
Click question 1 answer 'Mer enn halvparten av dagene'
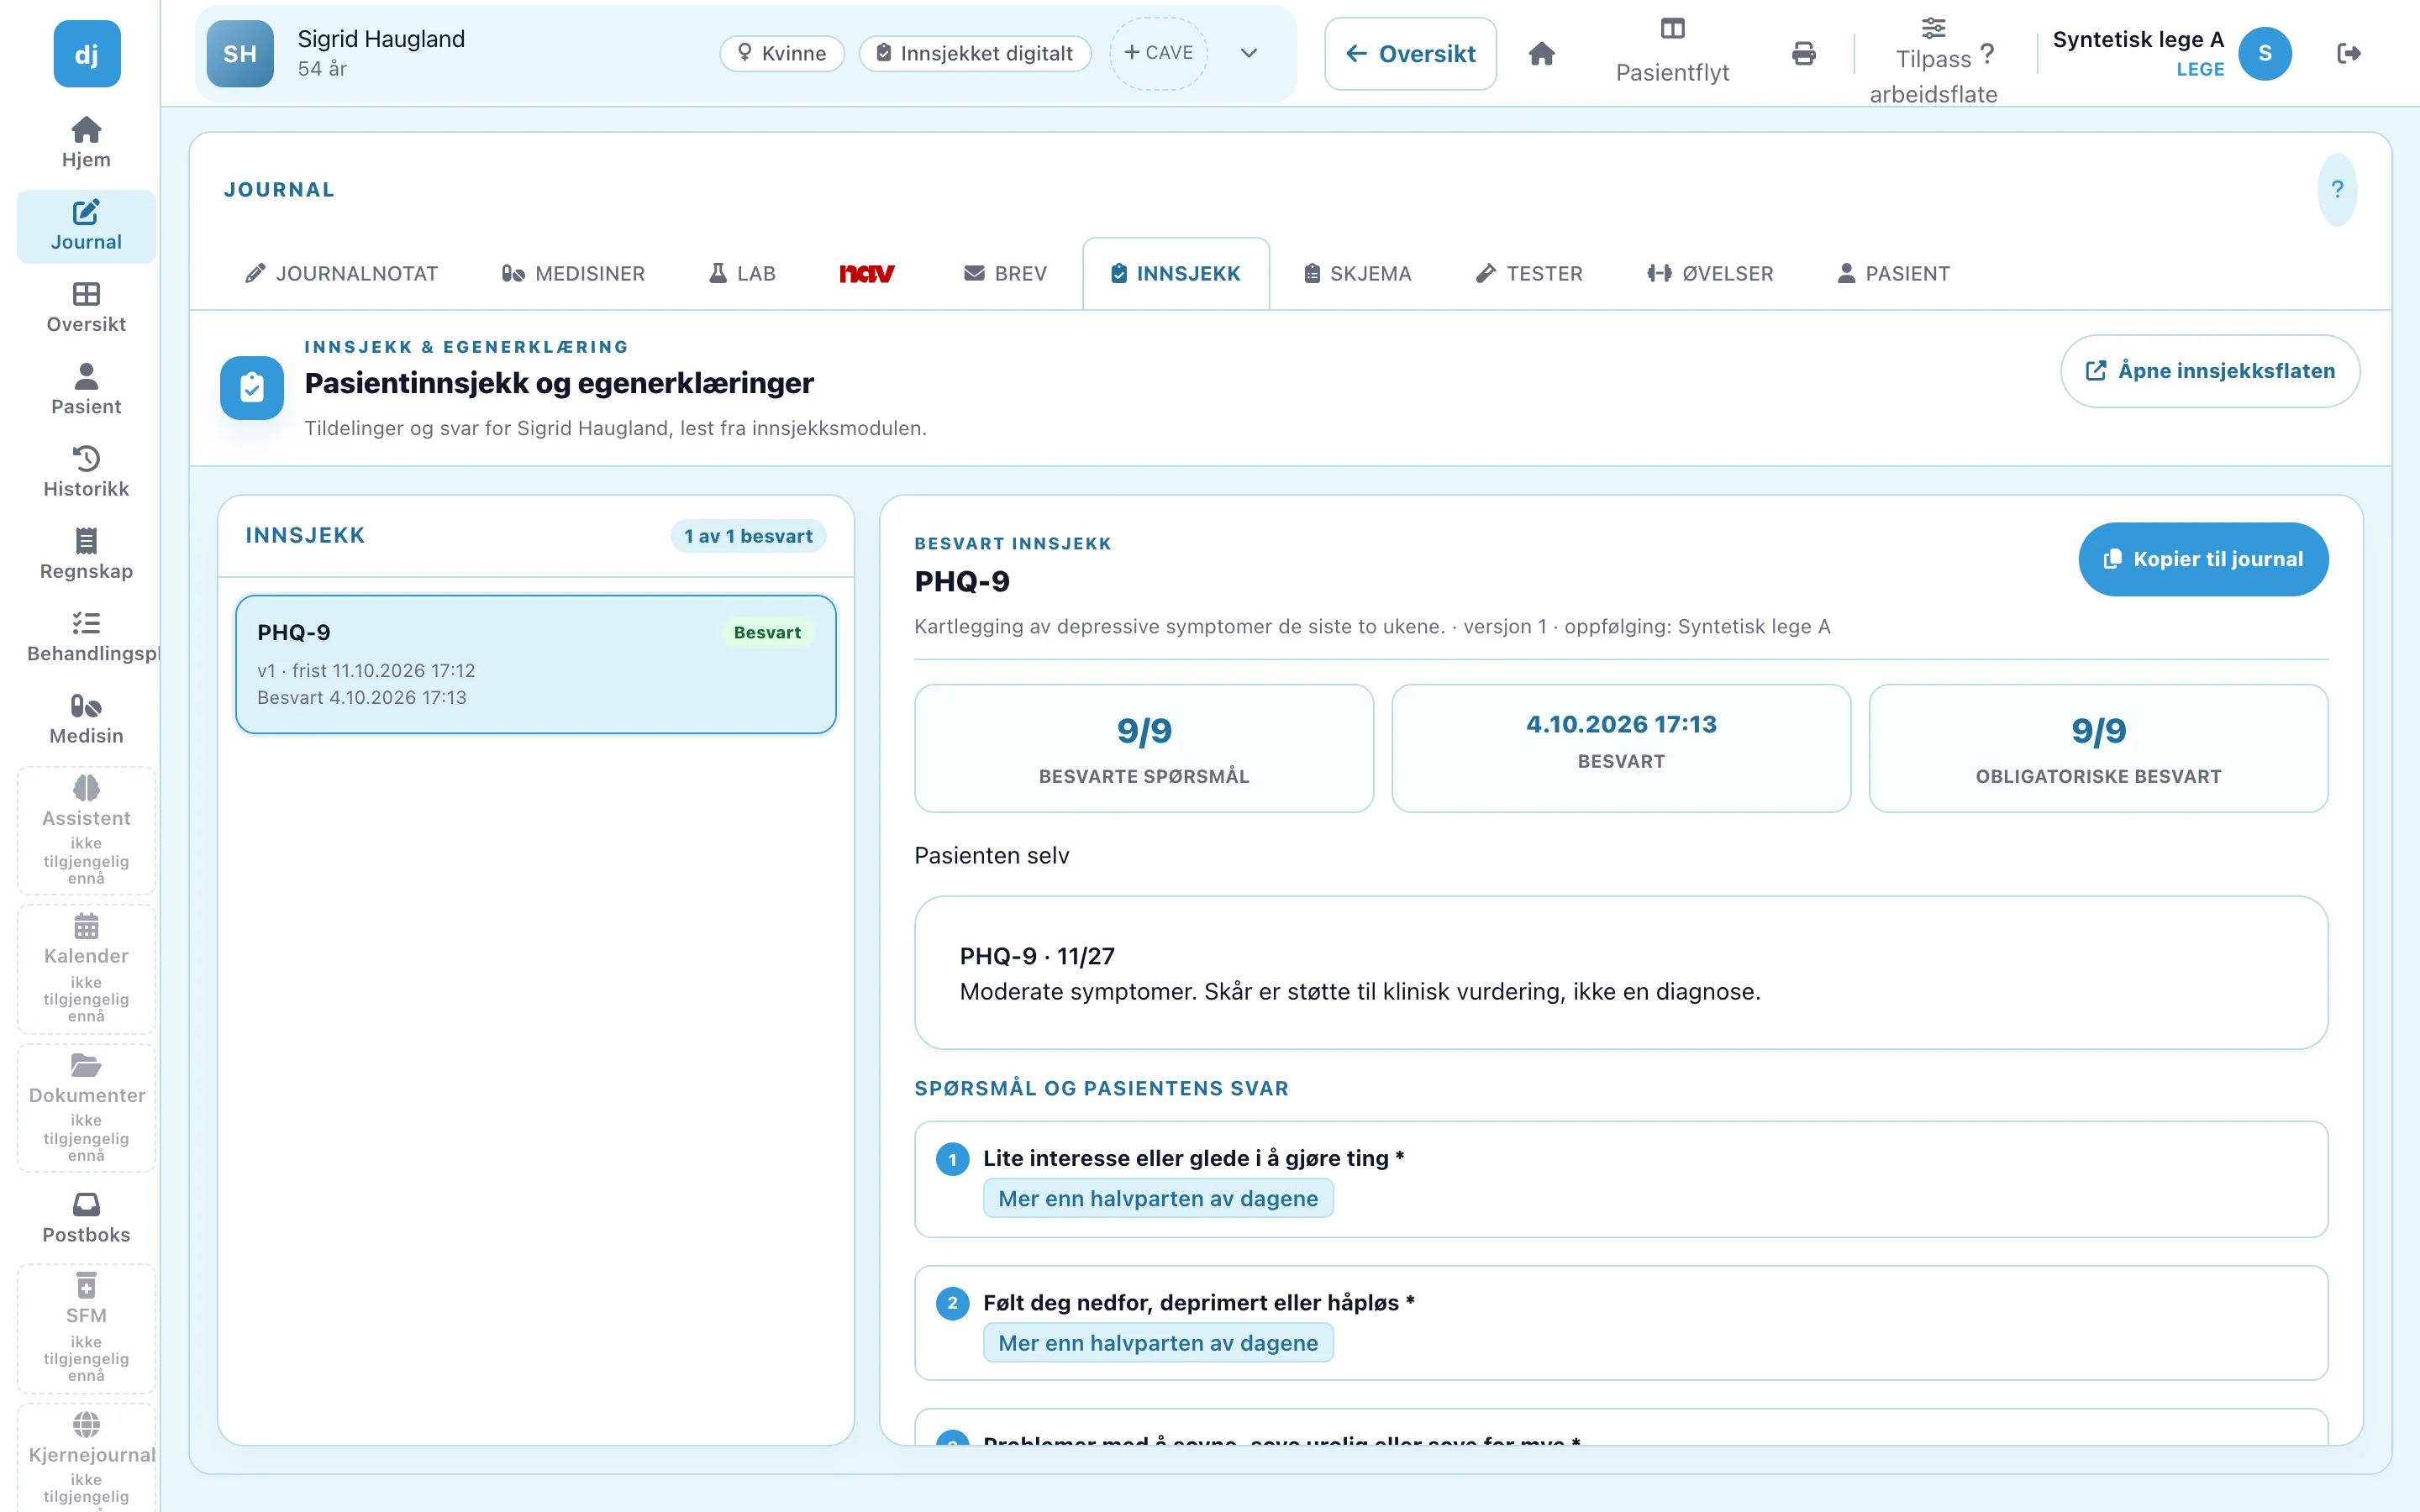point(1158,1198)
